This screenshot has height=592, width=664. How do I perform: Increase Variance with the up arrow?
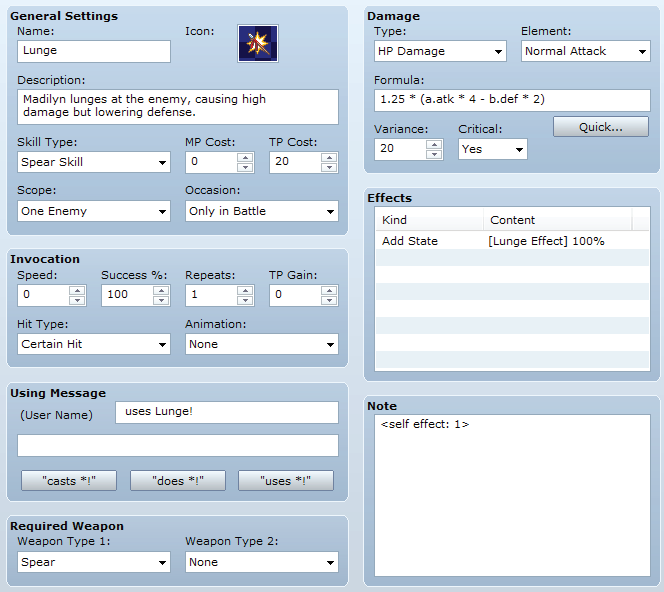434,144
